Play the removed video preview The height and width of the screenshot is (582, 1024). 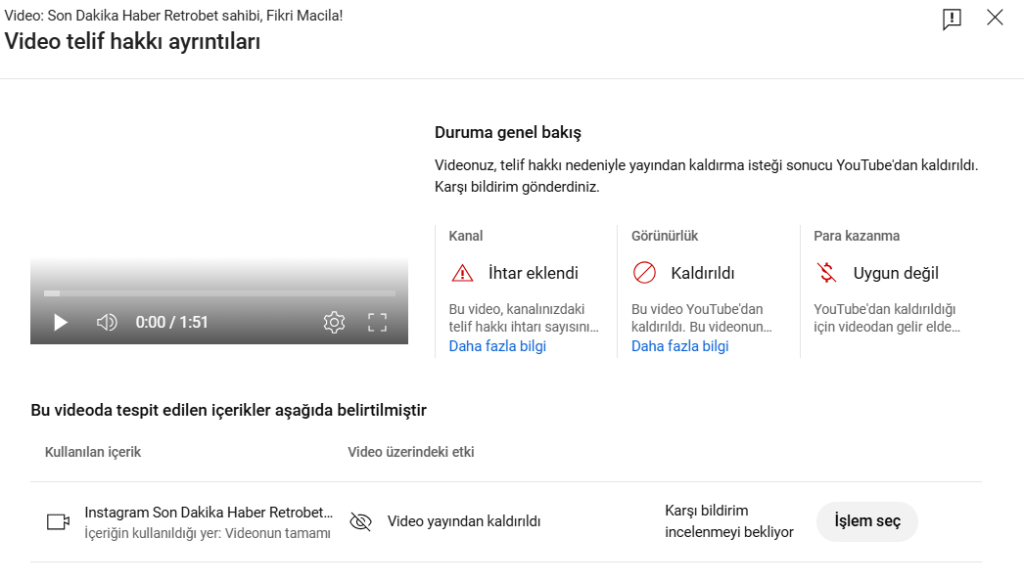click(x=60, y=322)
